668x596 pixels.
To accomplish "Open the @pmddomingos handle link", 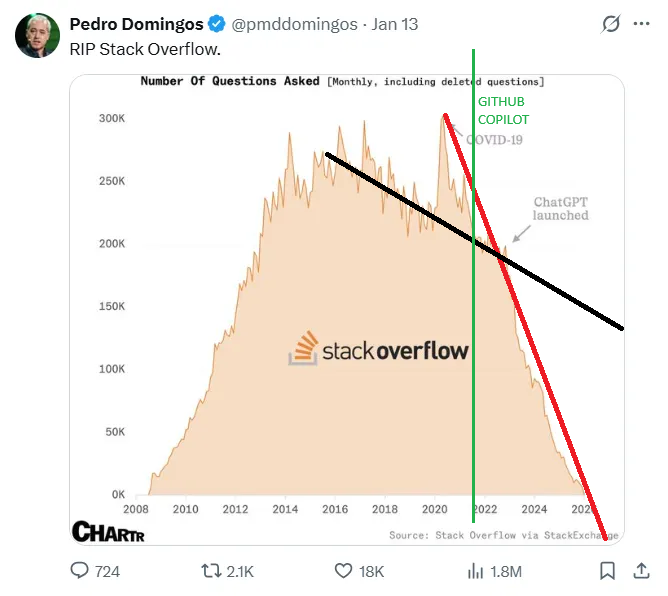I will (x=294, y=25).
